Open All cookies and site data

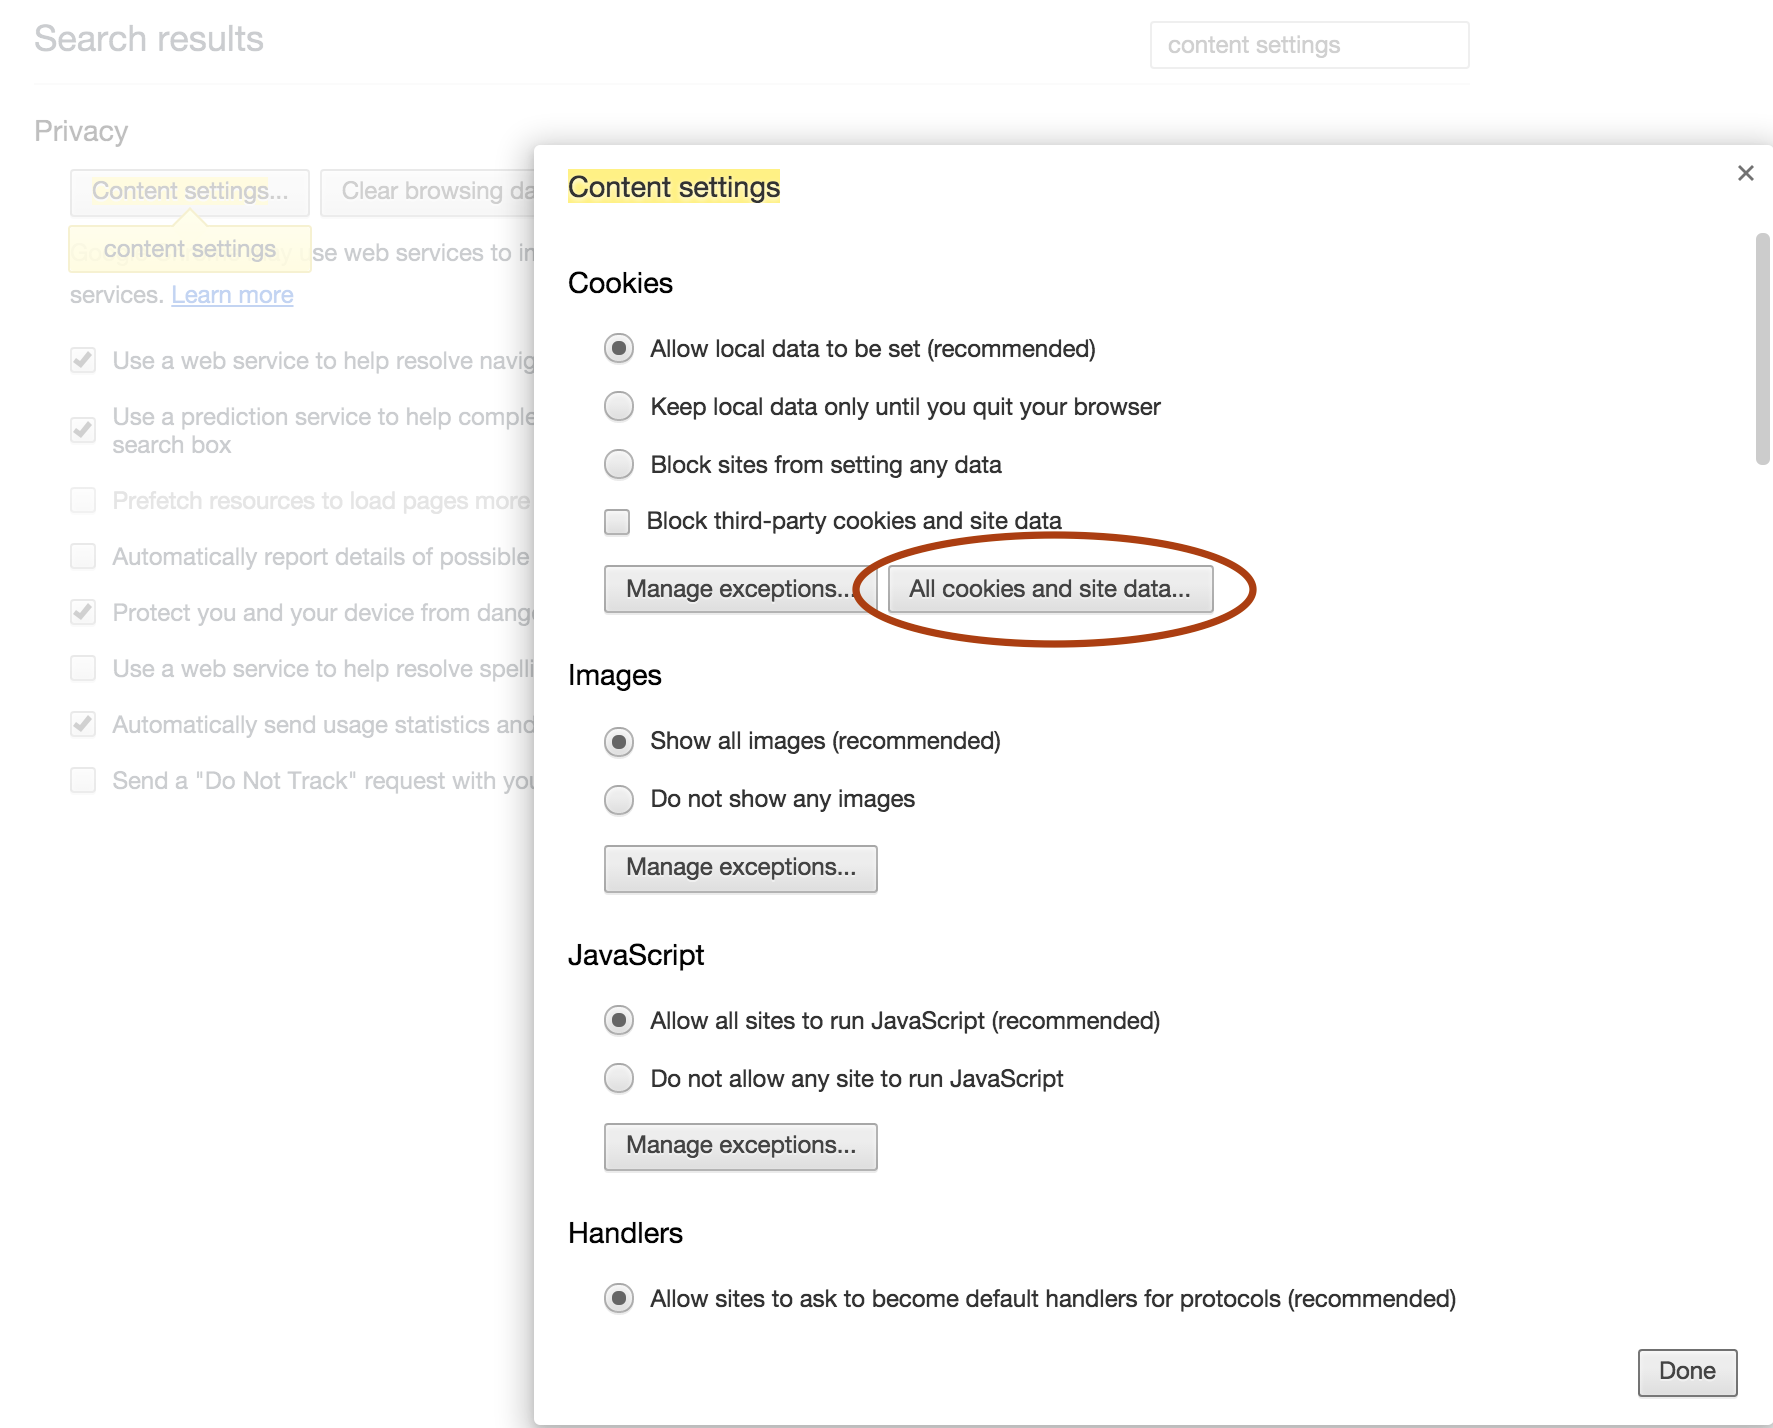1049,589
